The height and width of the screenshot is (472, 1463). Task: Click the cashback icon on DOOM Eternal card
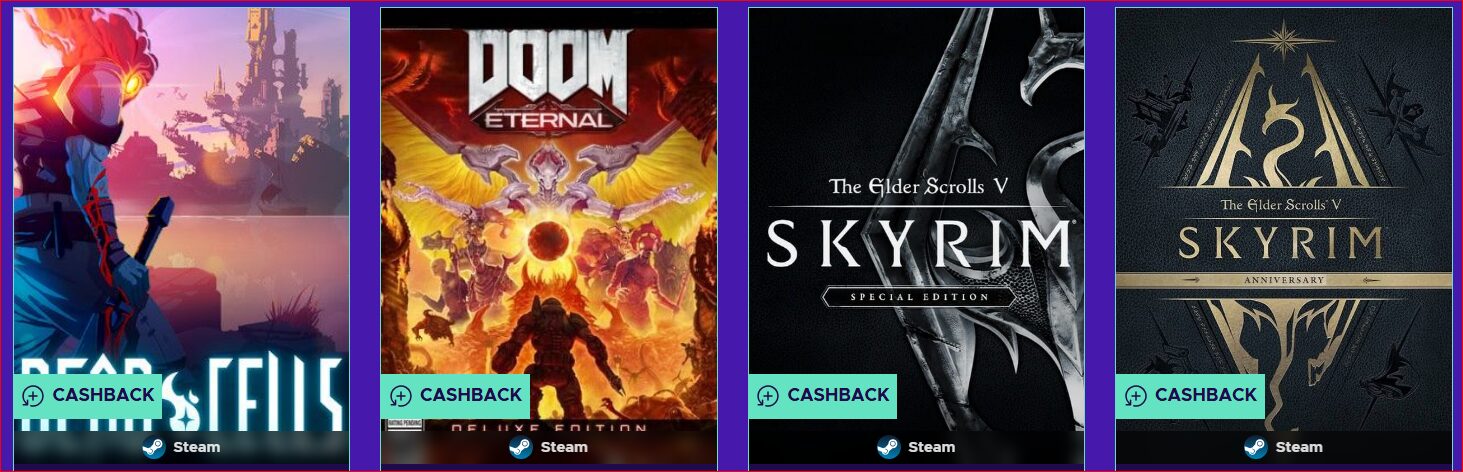click(400, 396)
